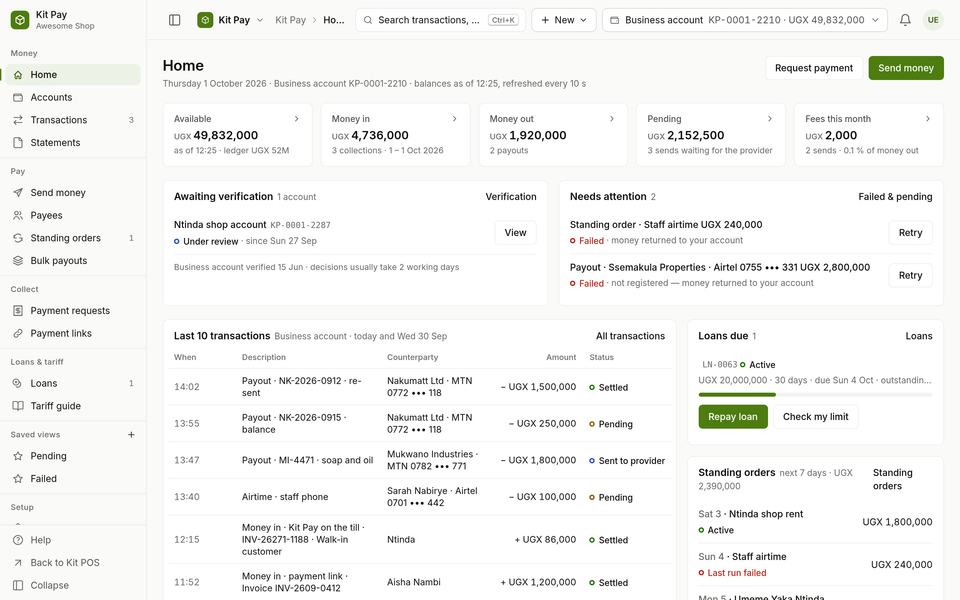Click the Payment requests icon
960x600 pixels.
pos(18,311)
